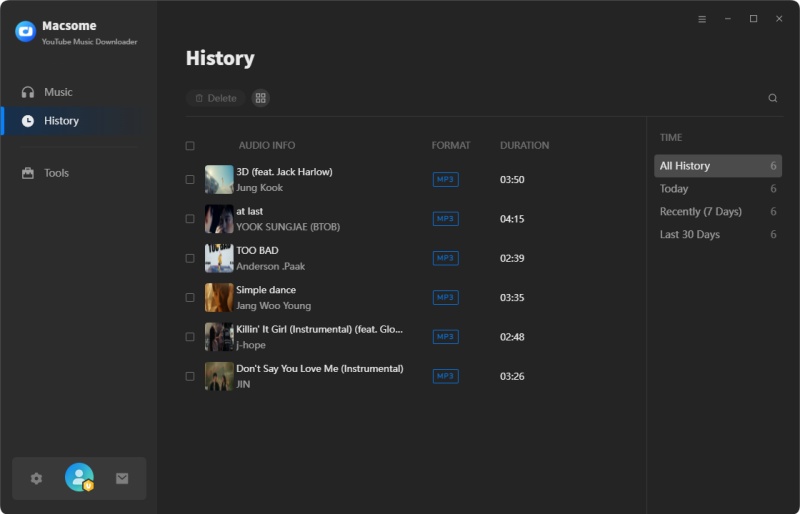Click the 'at last' song title
This screenshot has height=514, width=800.
[x=249, y=211]
